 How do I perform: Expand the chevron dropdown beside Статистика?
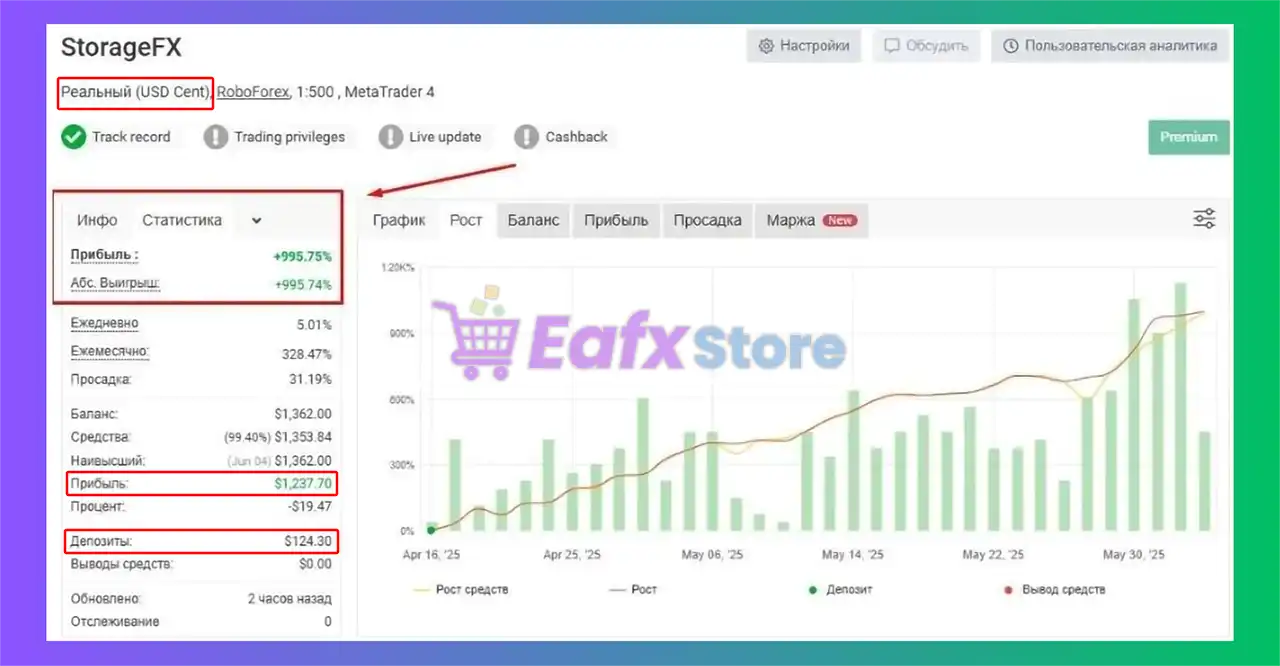click(x=256, y=220)
